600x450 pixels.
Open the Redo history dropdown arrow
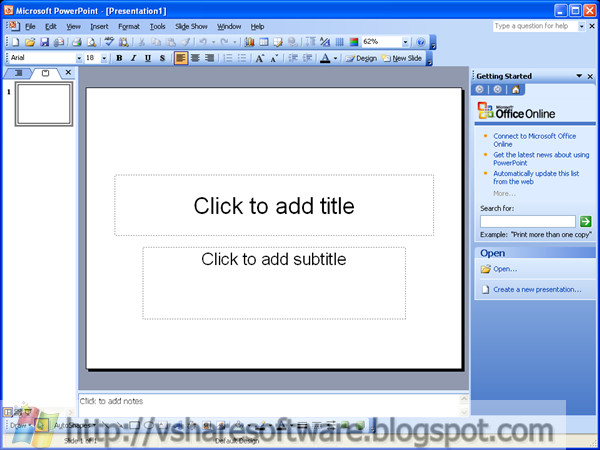tap(235, 42)
